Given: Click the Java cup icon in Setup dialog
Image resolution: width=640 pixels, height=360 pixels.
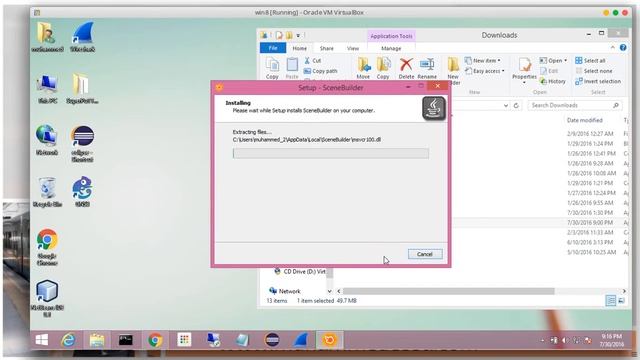Looking at the screenshot, I should pyautogui.click(x=434, y=108).
